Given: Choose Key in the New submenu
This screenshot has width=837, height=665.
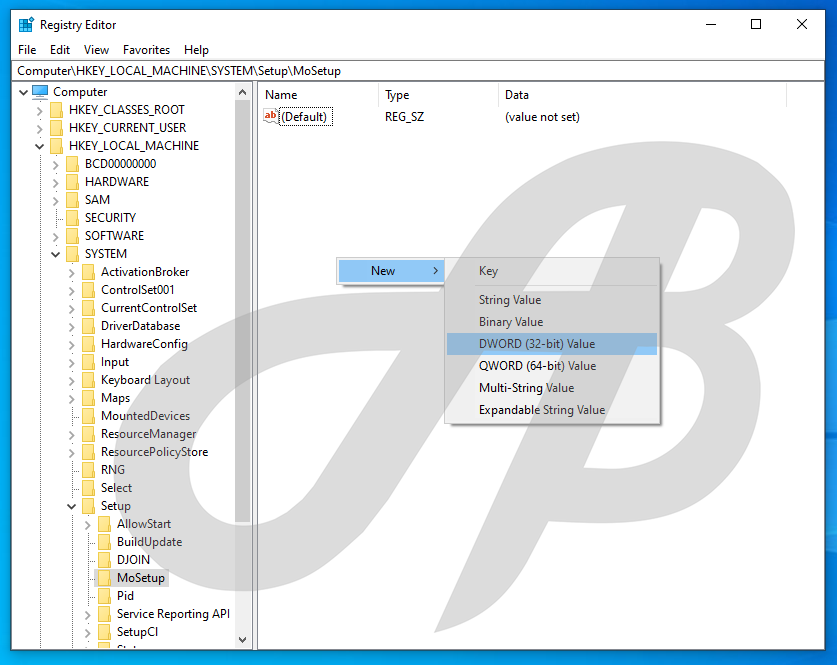Looking at the screenshot, I should [x=552, y=271].
